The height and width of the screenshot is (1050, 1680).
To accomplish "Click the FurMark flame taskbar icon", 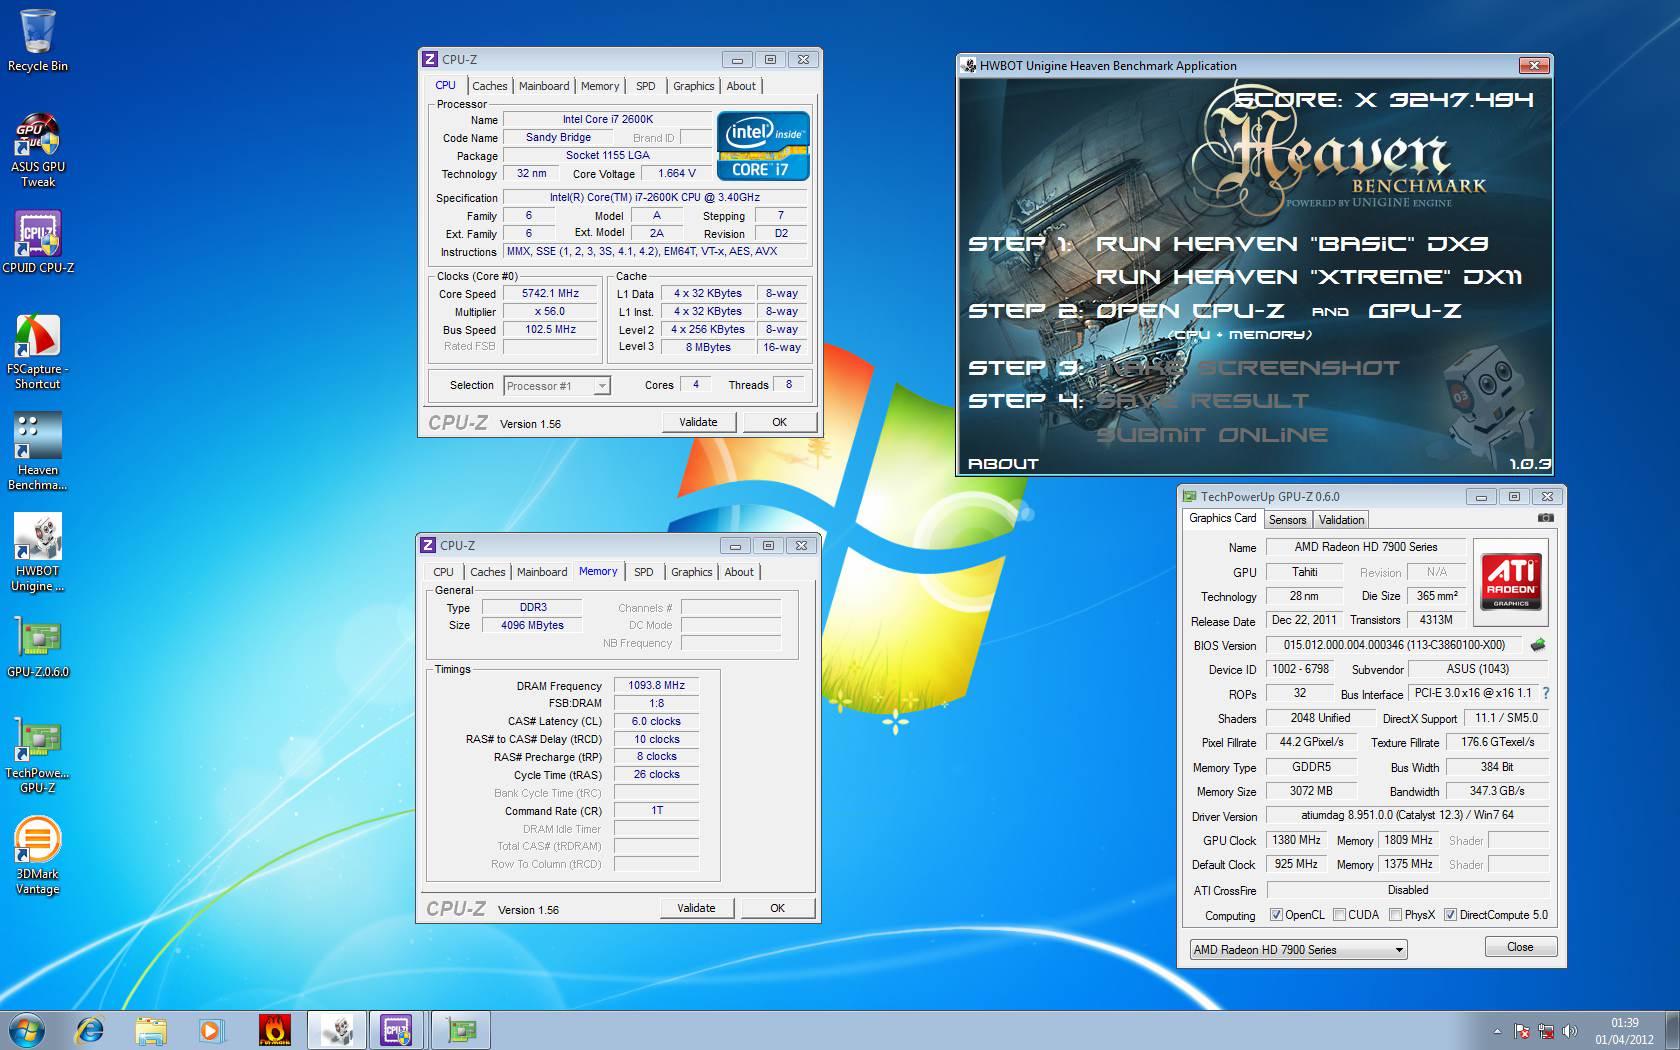I will (x=274, y=1029).
